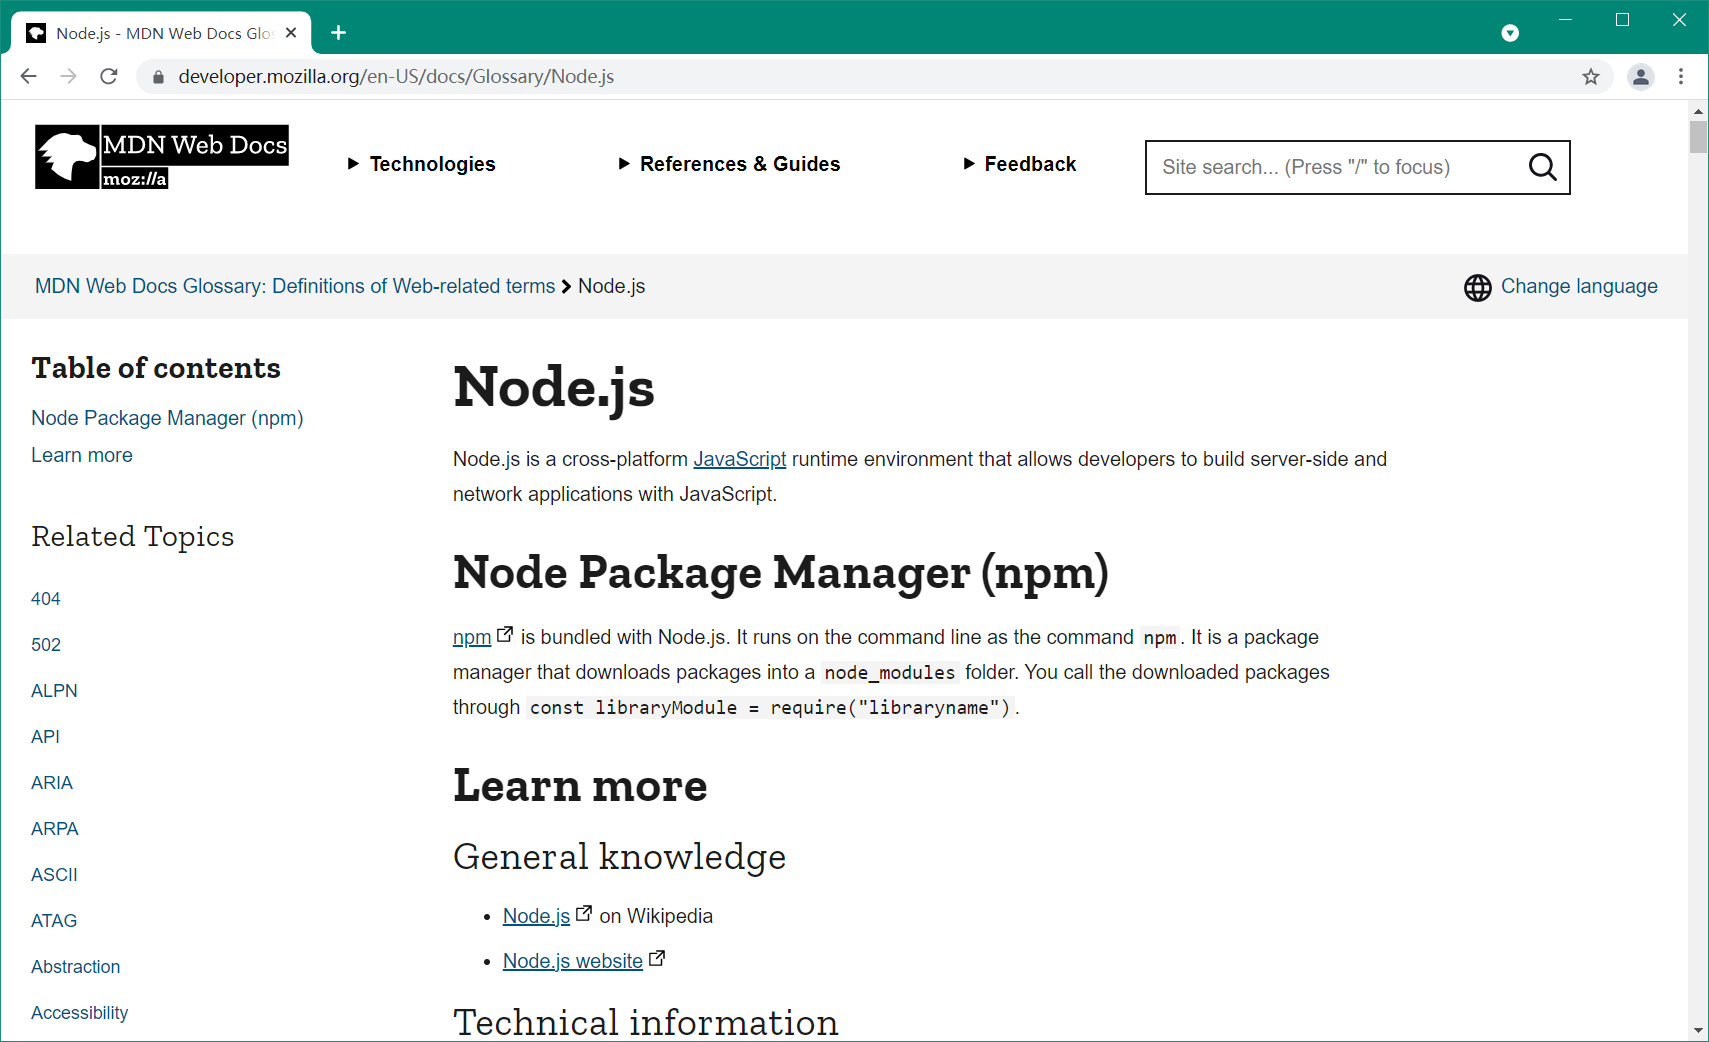
Task: Click the browser address bar URL
Action: 396,76
